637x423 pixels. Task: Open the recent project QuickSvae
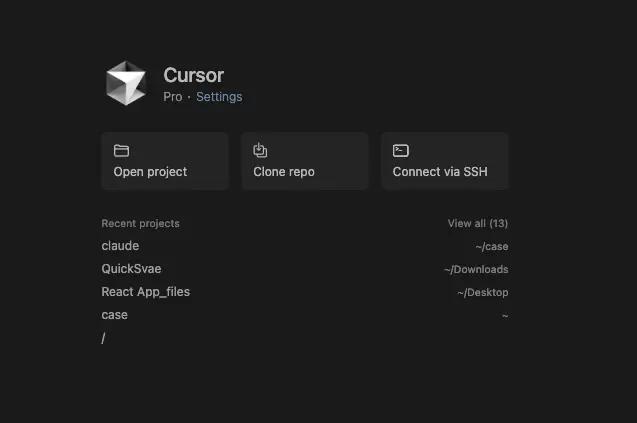coord(131,269)
